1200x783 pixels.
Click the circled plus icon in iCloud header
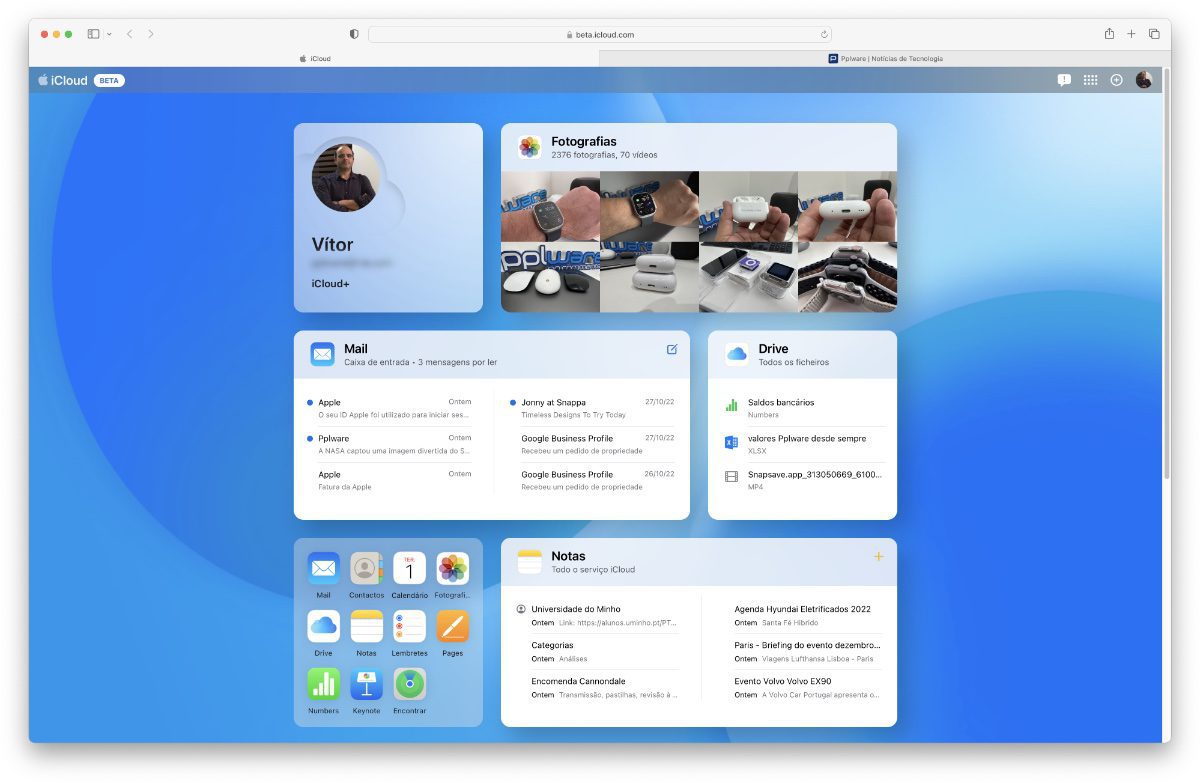pos(1116,80)
